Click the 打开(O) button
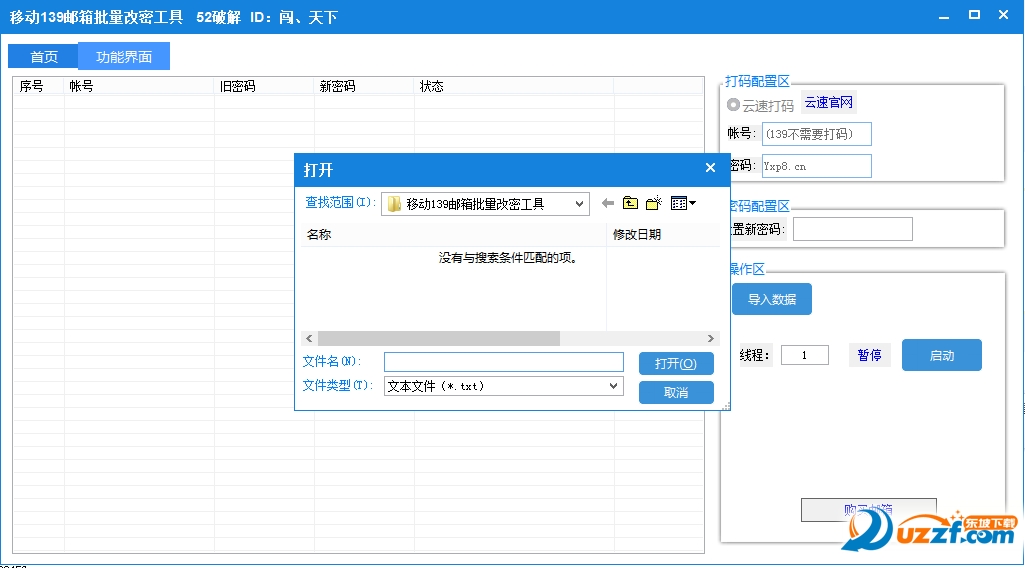This screenshot has width=1025, height=568. (x=676, y=363)
